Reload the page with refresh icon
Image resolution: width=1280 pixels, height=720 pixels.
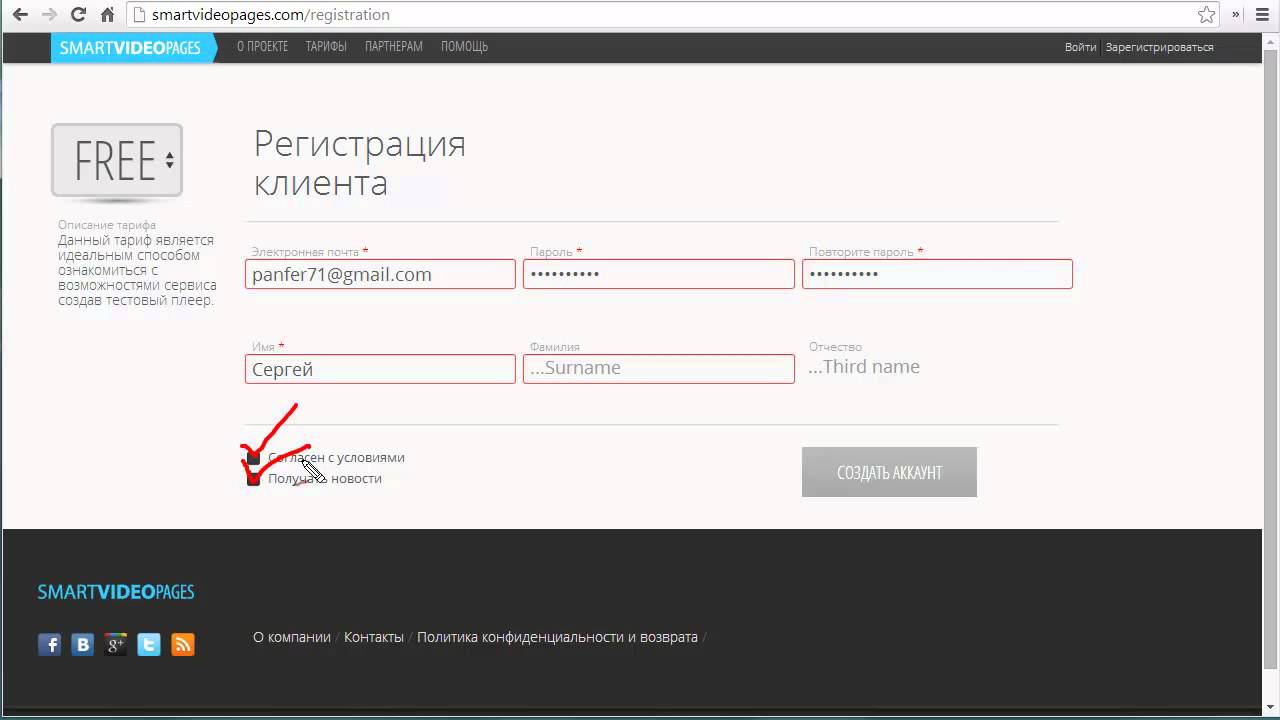[78, 15]
